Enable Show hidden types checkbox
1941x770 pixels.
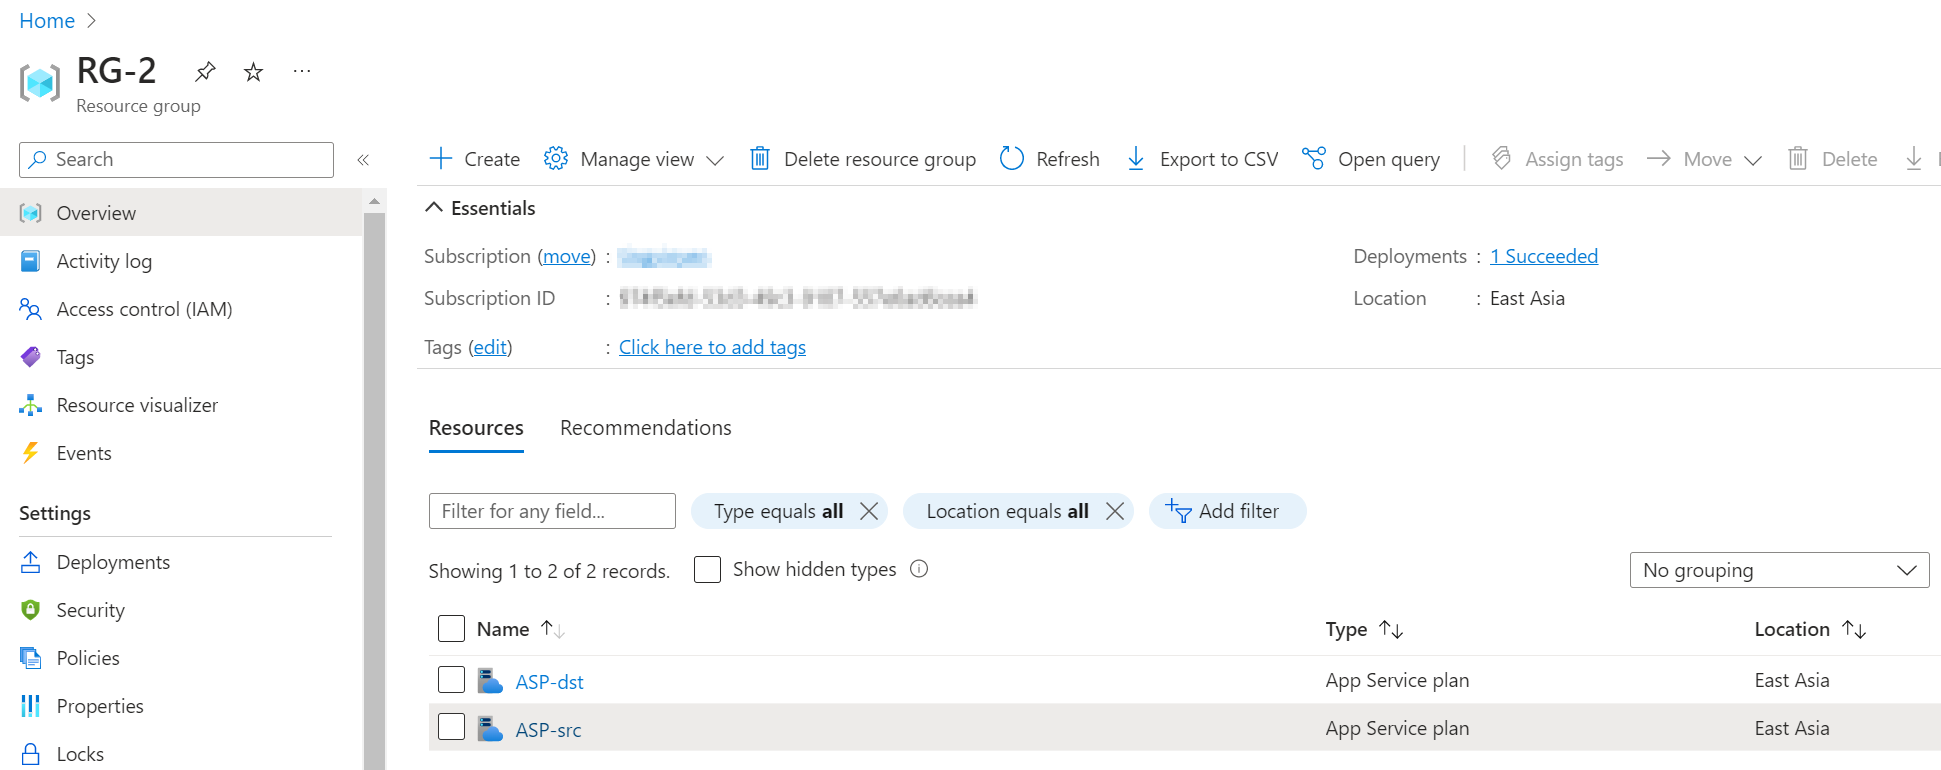707,569
